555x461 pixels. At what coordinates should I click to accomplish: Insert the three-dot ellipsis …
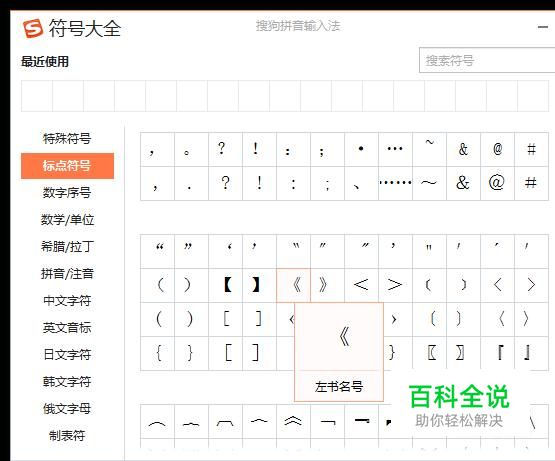coord(395,149)
